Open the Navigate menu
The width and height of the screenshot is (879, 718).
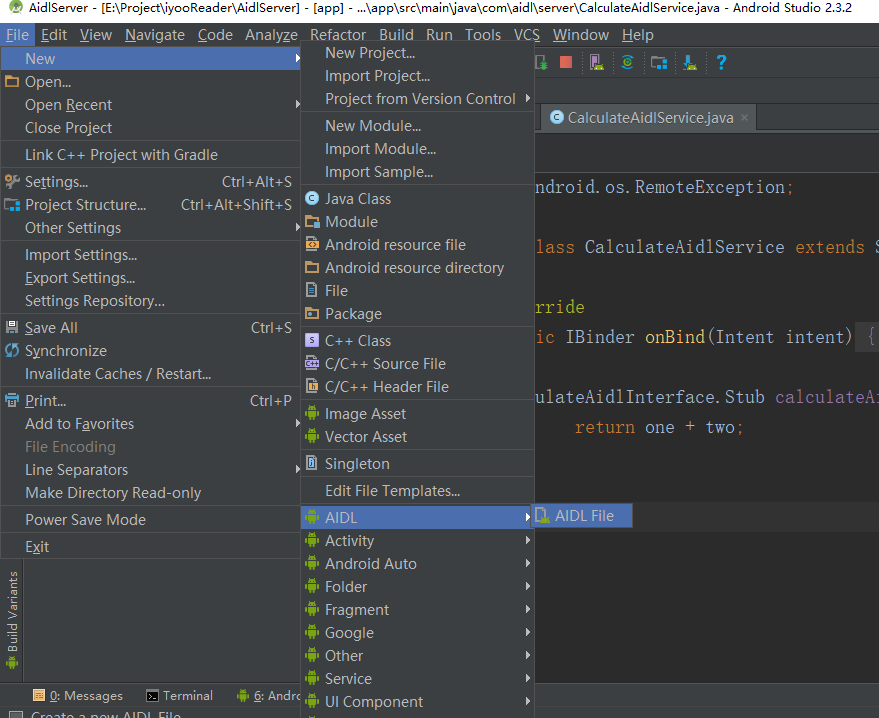[x=155, y=35]
